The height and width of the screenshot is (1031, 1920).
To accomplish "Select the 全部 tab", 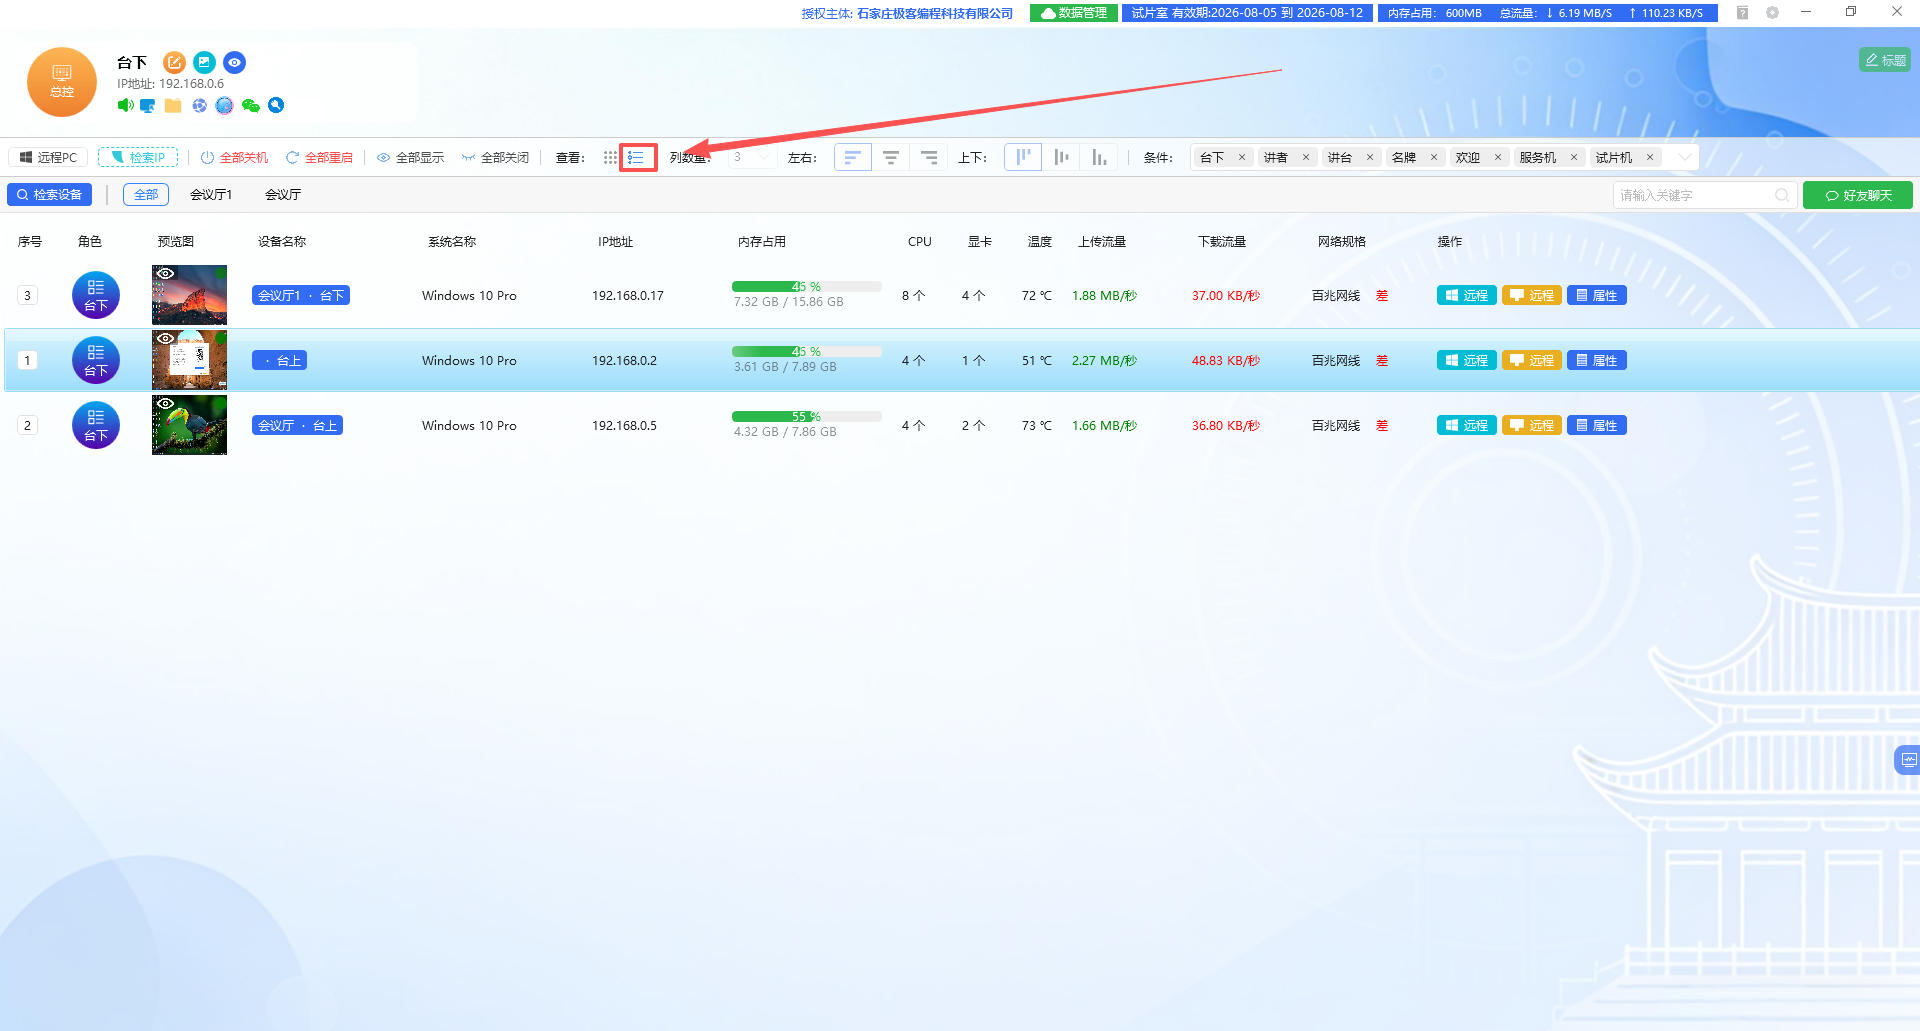I will (146, 195).
